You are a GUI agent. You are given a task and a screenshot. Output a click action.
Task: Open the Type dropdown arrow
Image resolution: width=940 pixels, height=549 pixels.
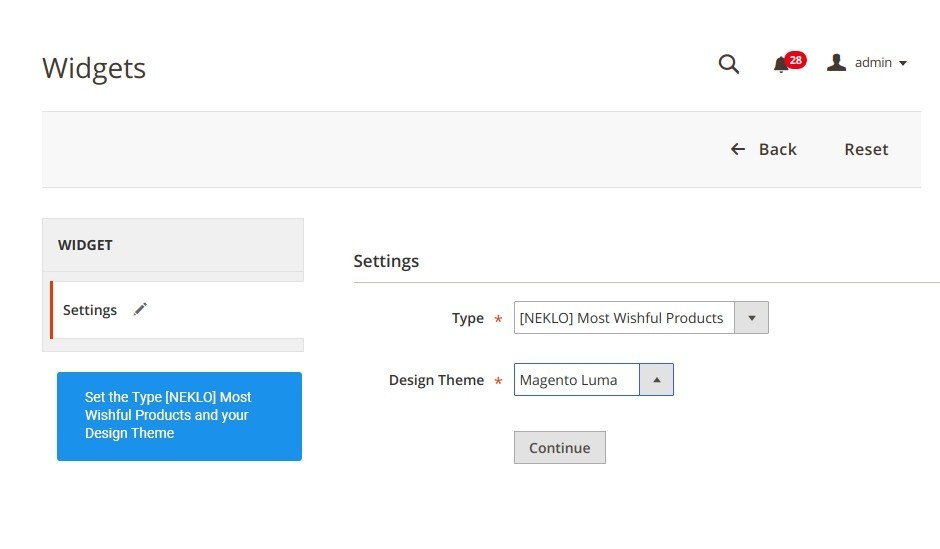point(751,318)
